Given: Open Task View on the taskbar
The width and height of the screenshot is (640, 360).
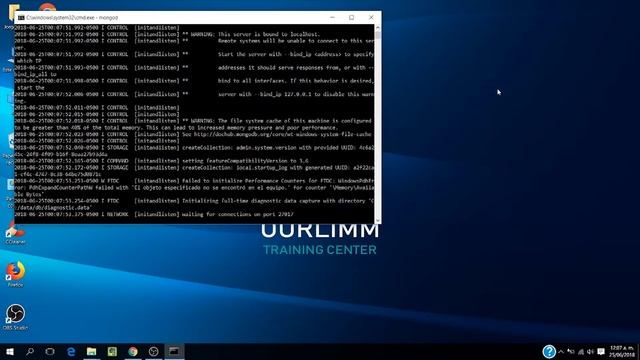Looking at the screenshot, I should 50,351.
